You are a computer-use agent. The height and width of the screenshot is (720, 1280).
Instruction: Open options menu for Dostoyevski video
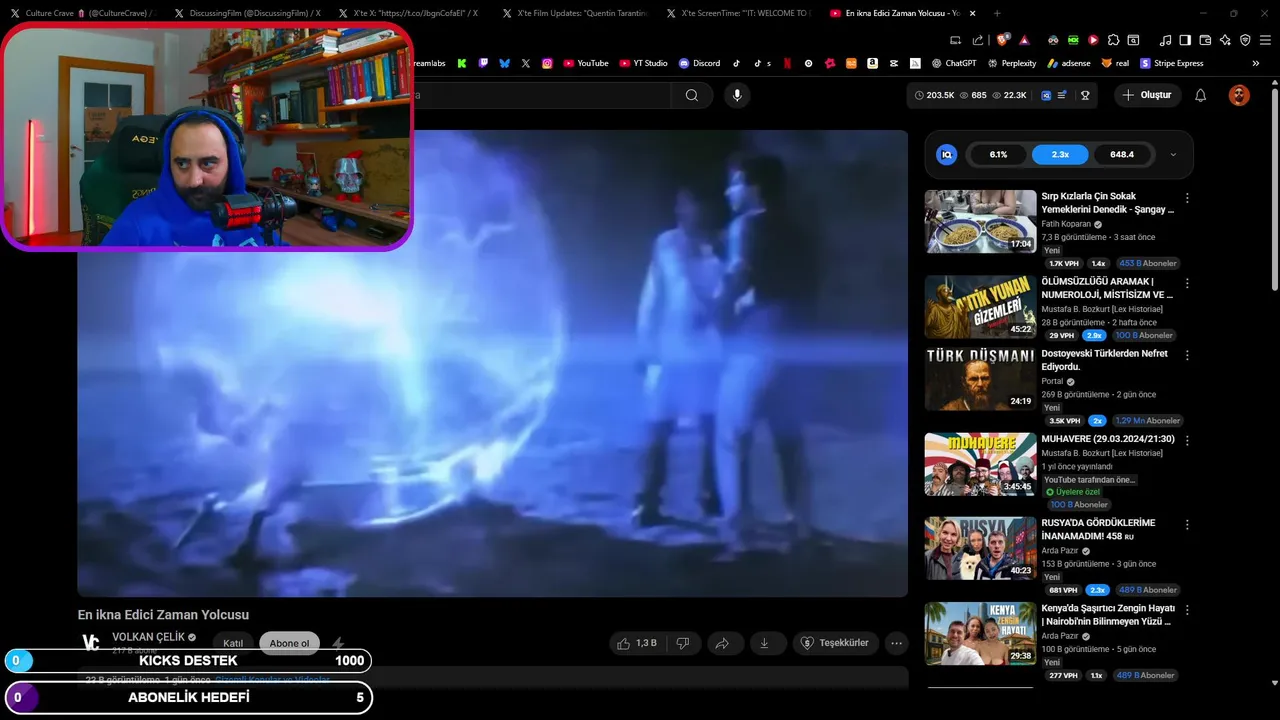(x=1187, y=356)
